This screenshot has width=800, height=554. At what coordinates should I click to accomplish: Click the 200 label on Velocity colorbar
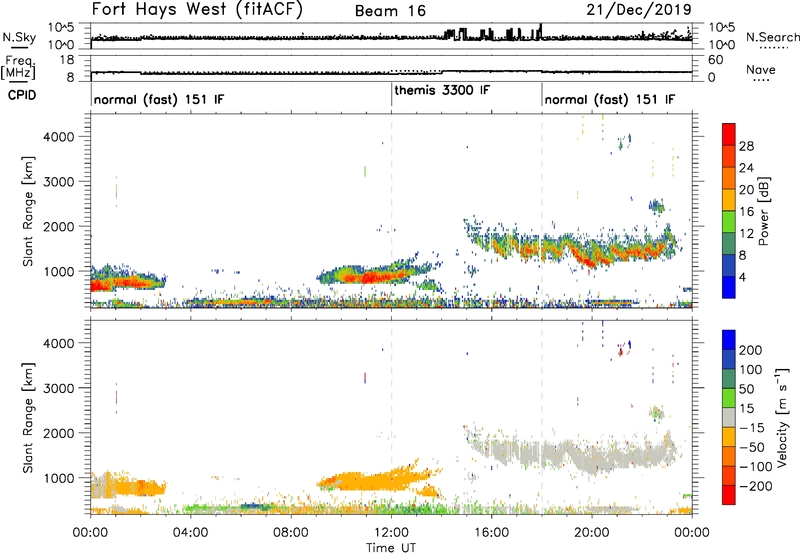coord(751,350)
